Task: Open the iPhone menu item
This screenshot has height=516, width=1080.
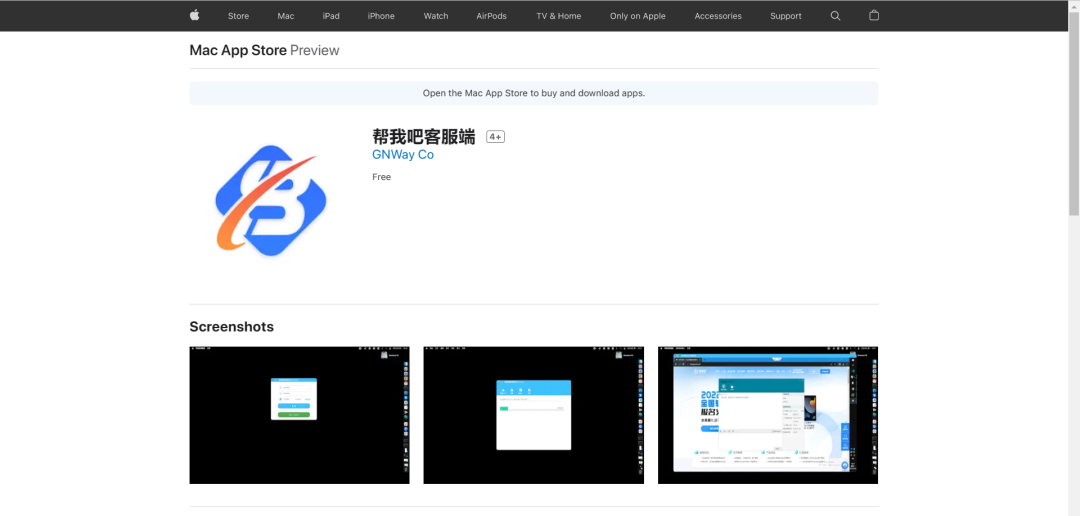Action: pyautogui.click(x=381, y=16)
